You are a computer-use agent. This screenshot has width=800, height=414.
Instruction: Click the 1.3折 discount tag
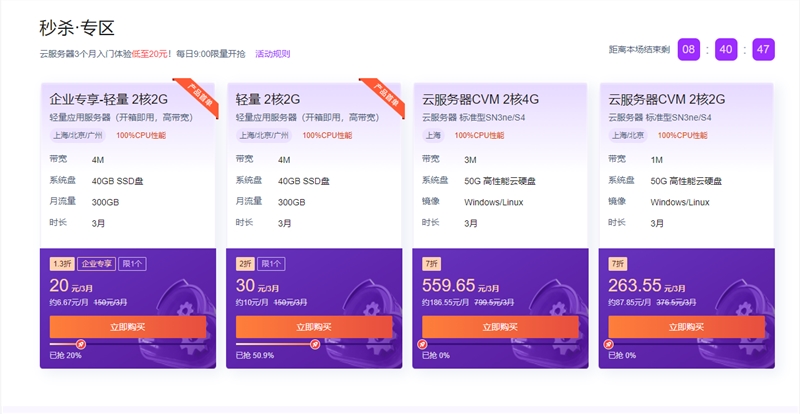62,264
